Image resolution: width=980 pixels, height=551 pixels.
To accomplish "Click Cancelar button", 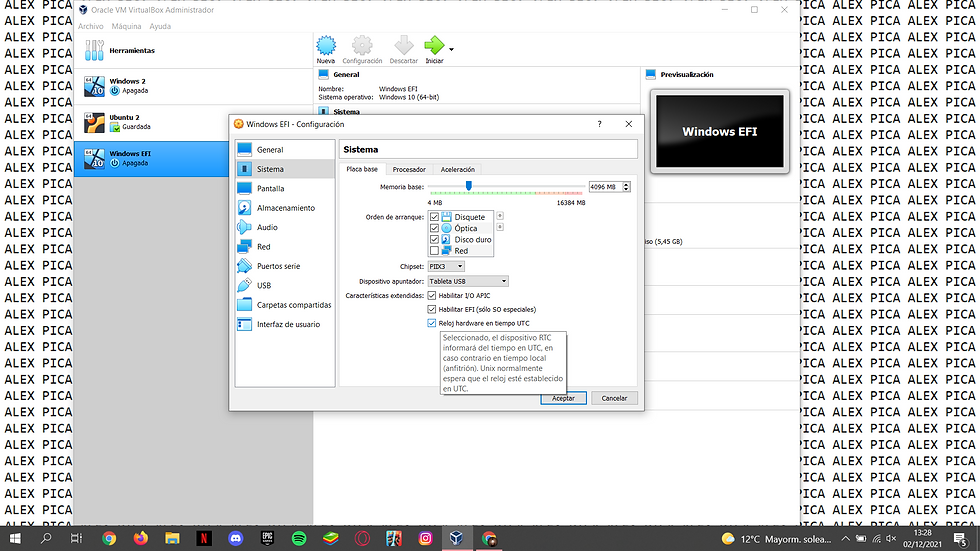I will (x=614, y=398).
